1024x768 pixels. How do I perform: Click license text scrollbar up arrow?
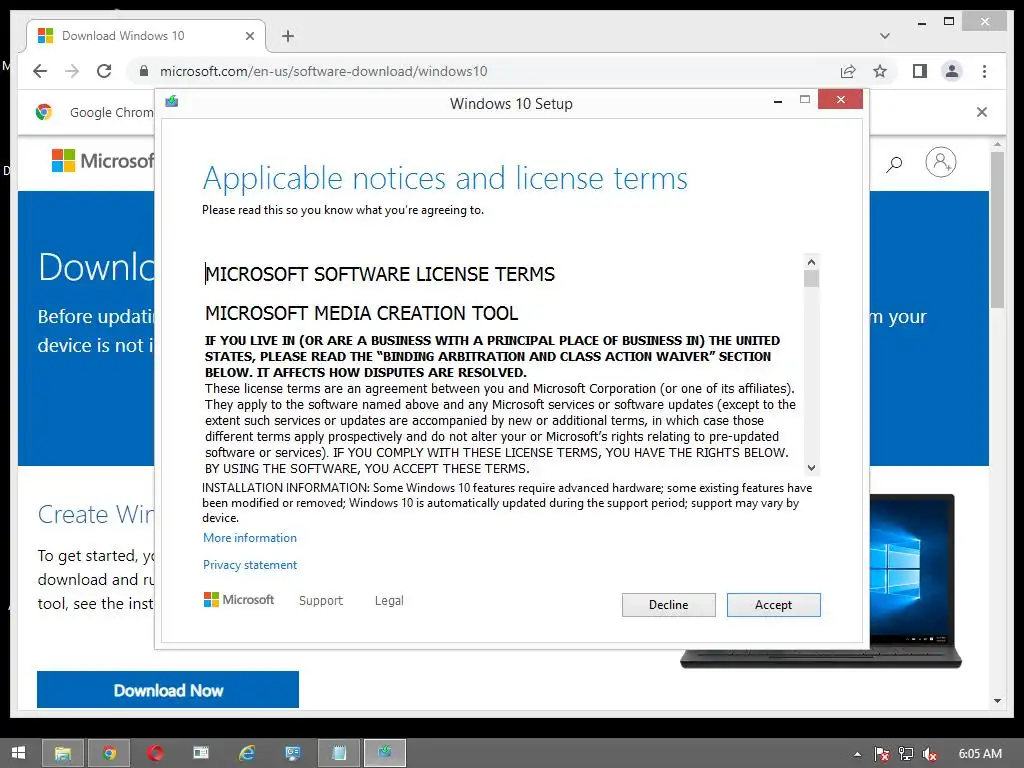(x=811, y=262)
